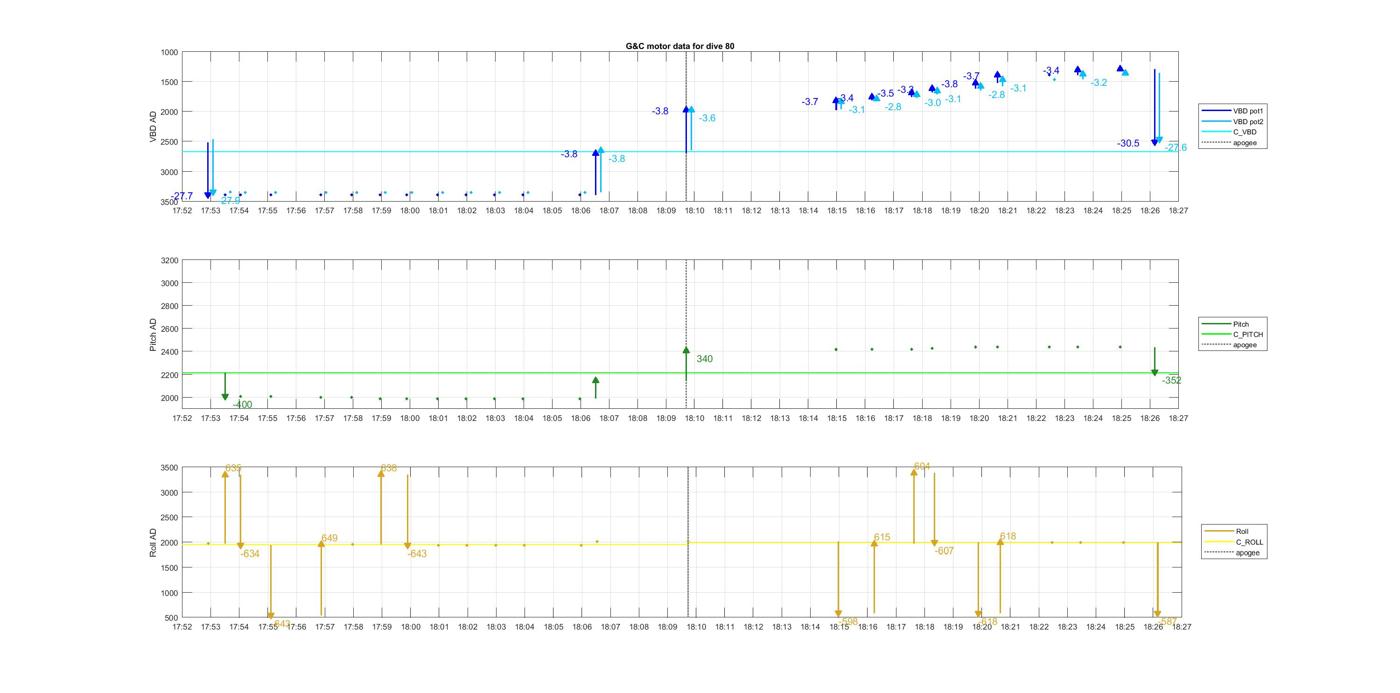Click the "-607" roll data label
Image resolution: width=1400 pixels, height=693 pixels.
(945, 551)
